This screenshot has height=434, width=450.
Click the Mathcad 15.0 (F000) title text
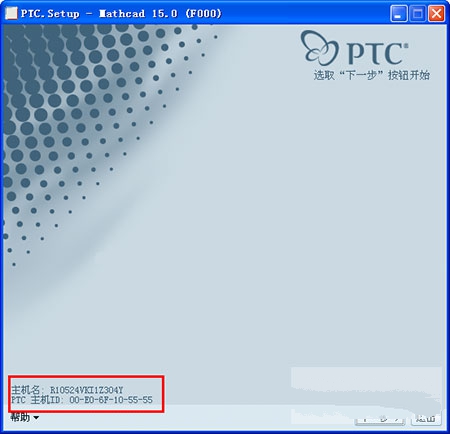click(160, 14)
